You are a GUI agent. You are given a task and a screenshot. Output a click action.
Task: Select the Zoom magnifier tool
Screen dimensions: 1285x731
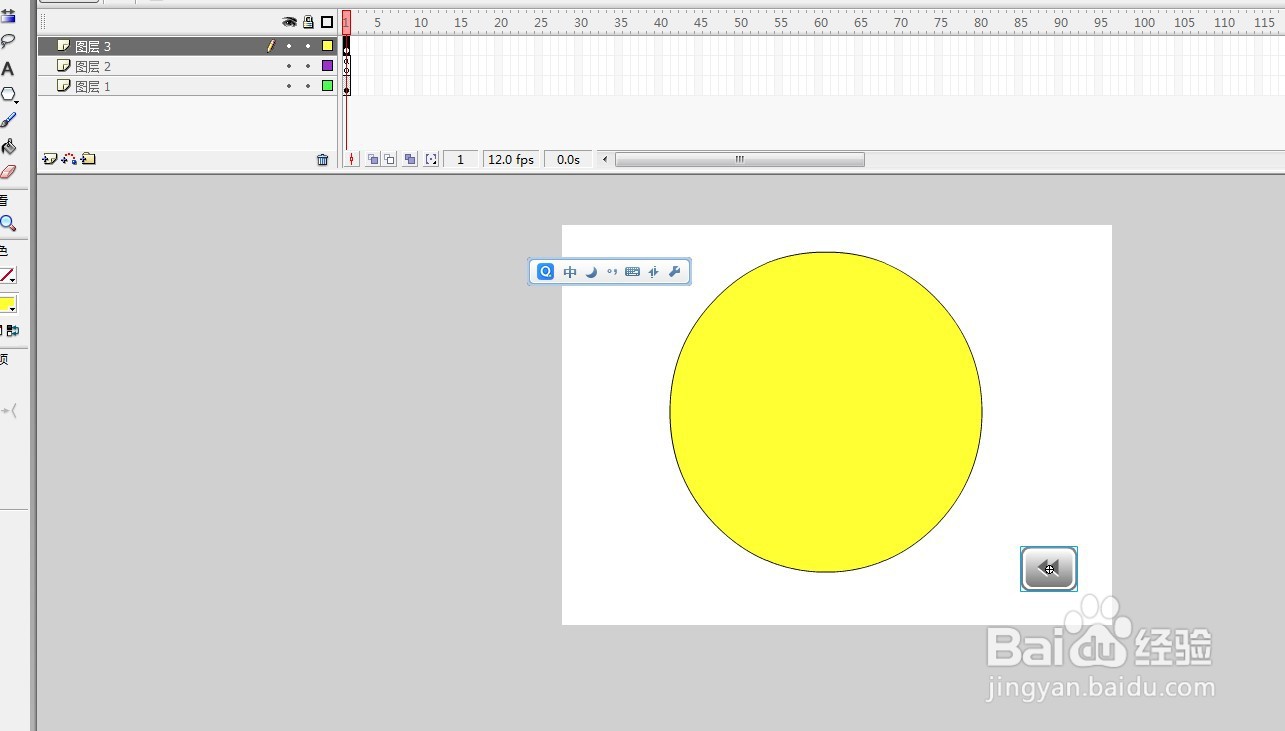click(8, 223)
